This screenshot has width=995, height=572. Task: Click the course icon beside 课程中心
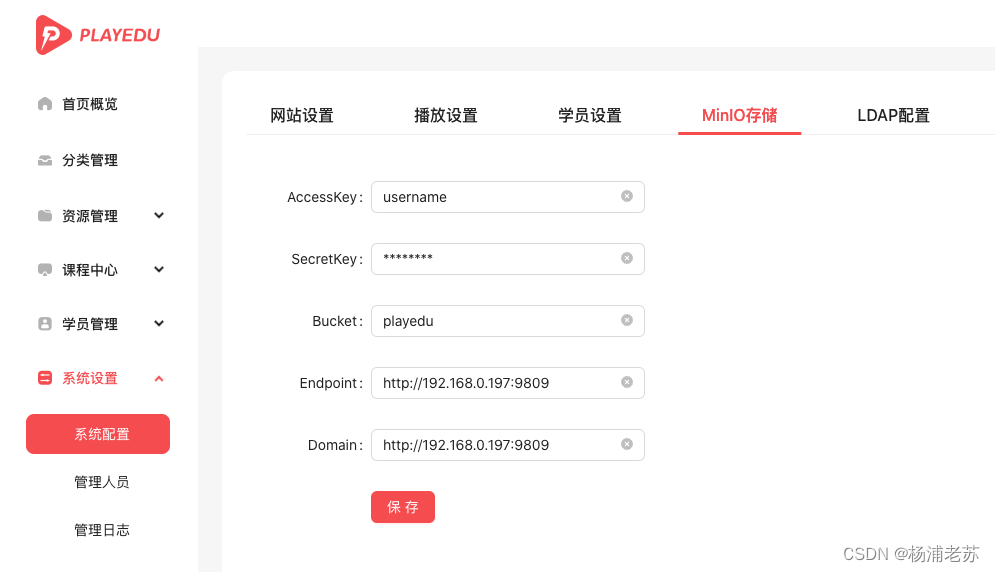pos(44,270)
